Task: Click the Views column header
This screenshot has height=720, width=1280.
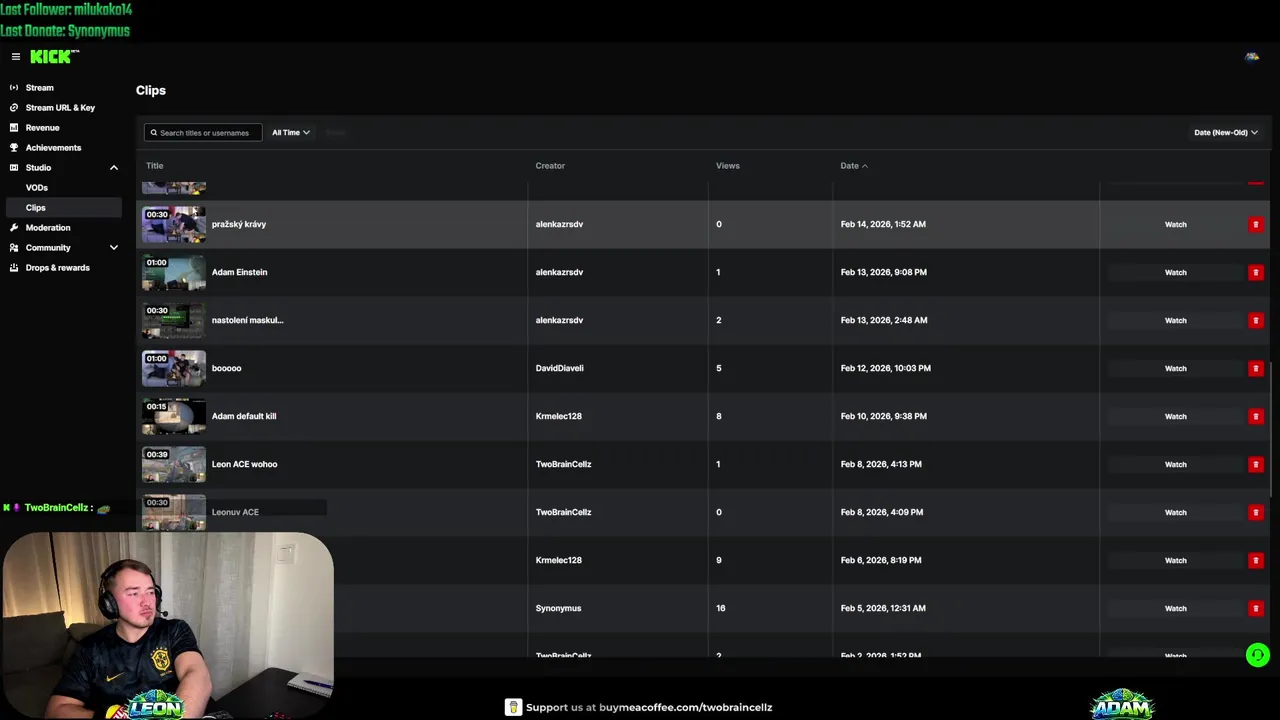Action: point(728,166)
